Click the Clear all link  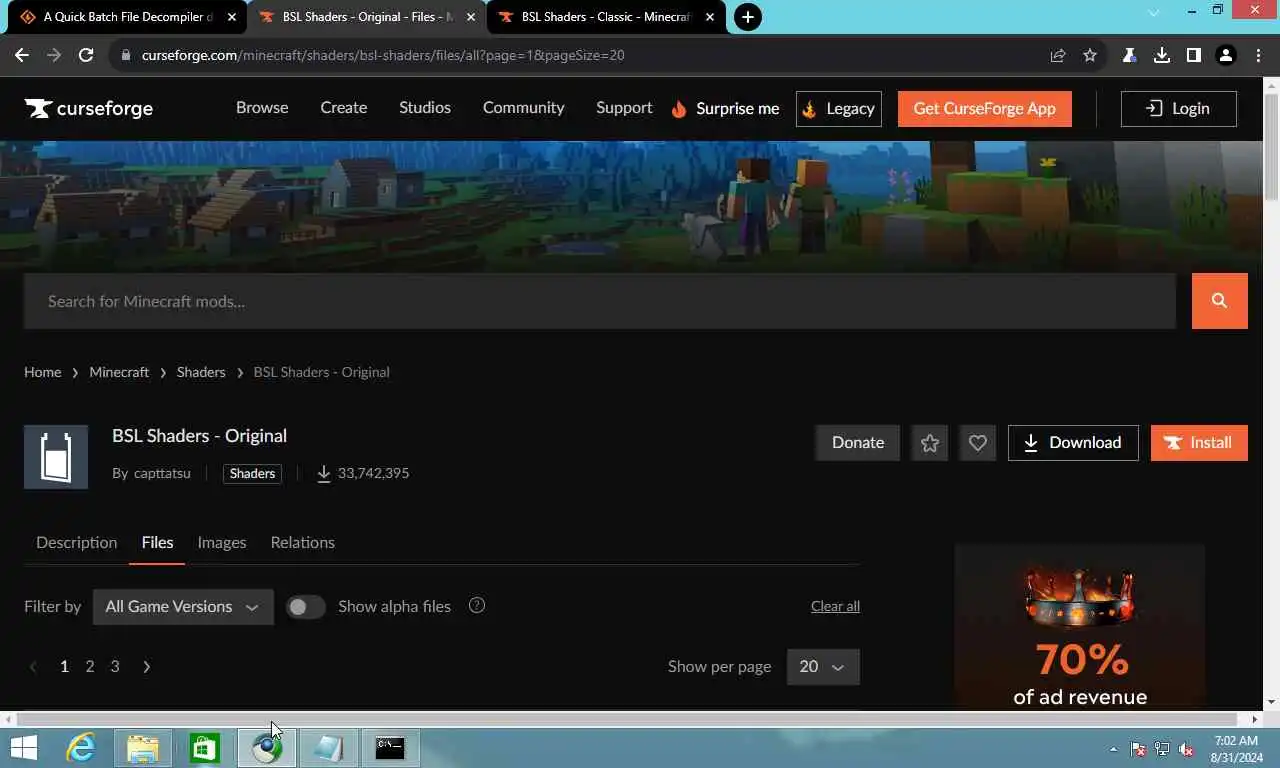point(835,606)
